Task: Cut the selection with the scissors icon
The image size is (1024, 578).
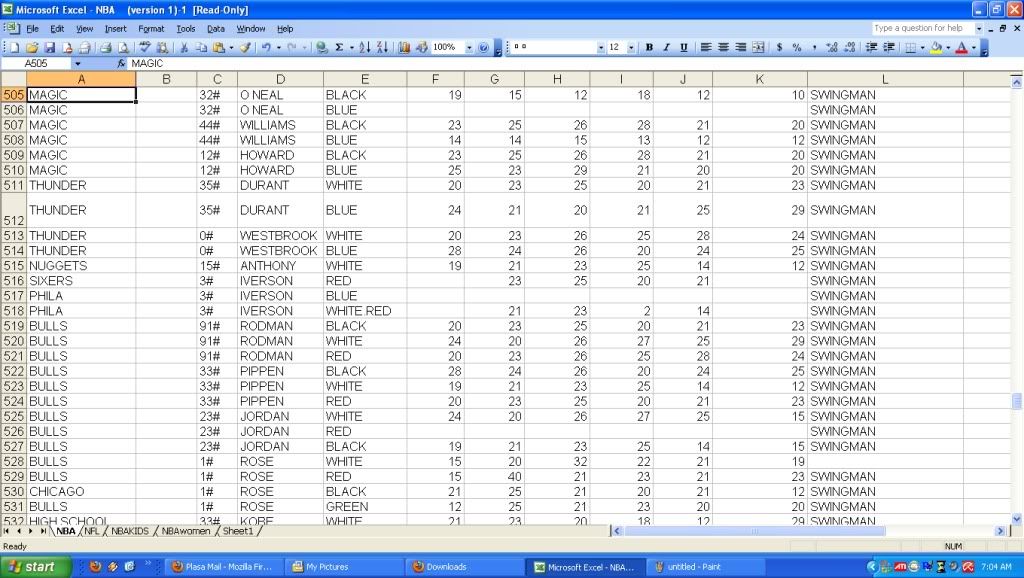Action: click(x=184, y=48)
